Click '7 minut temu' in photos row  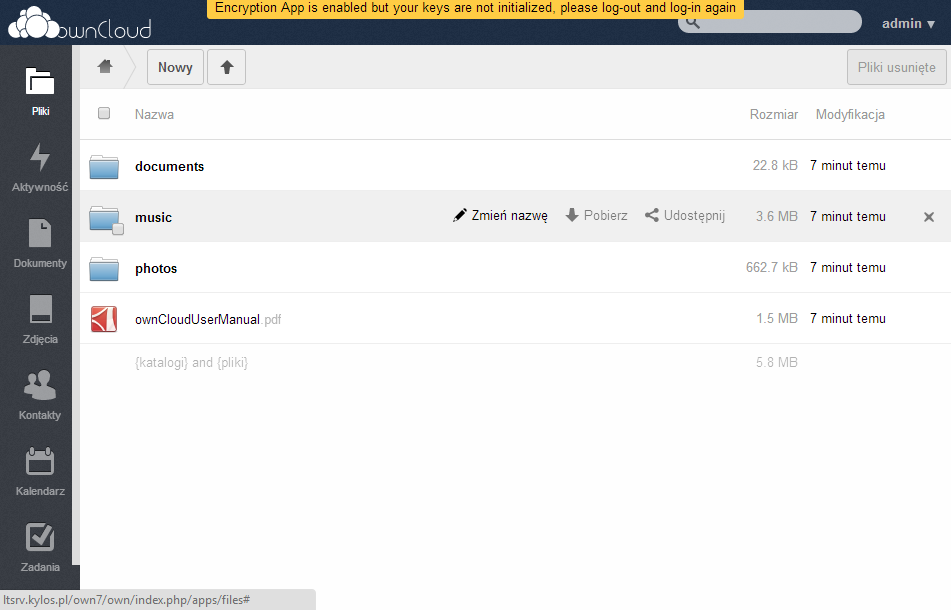pyautogui.click(x=847, y=267)
